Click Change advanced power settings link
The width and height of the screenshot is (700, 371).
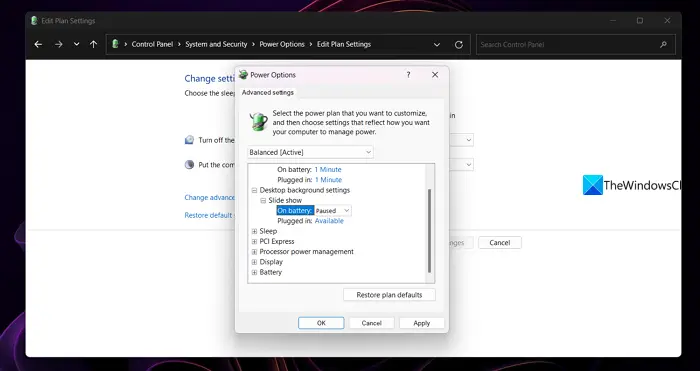[x=210, y=197]
